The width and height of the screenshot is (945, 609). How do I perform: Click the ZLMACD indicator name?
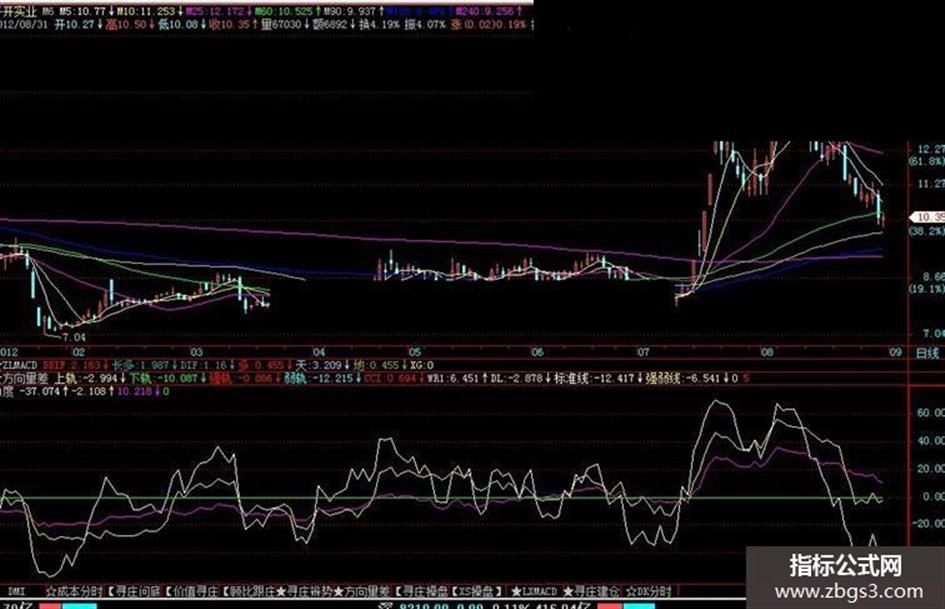pyautogui.click(x=20, y=365)
